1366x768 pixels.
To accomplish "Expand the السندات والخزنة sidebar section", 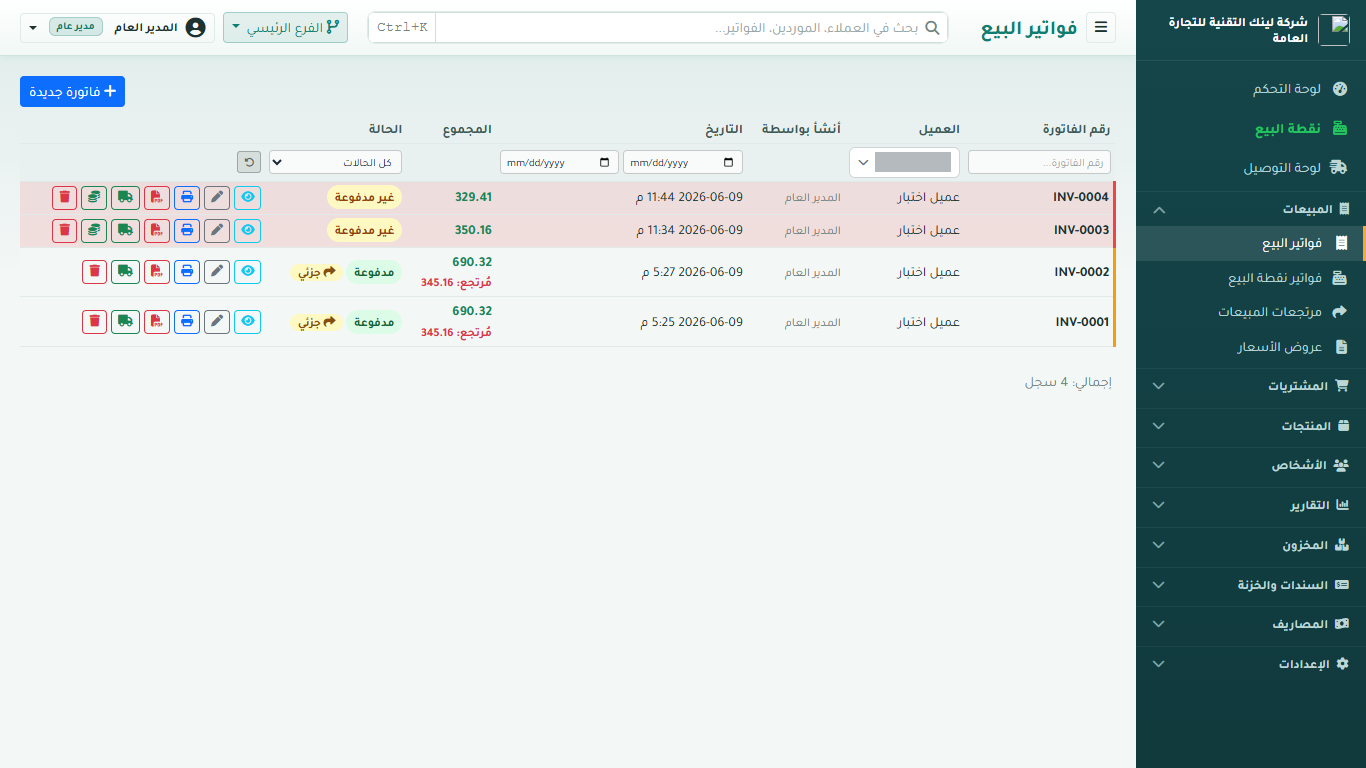I will 1251,585.
